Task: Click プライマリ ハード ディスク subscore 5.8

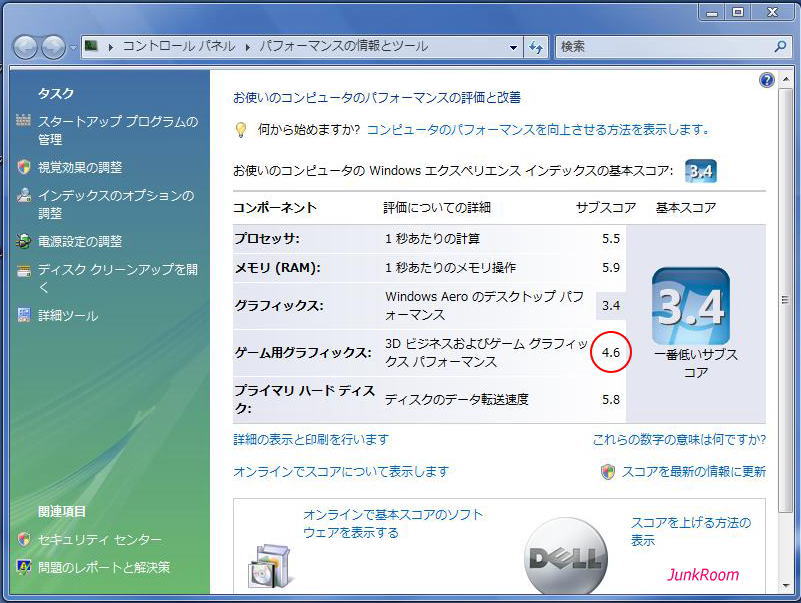Action: (x=610, y=399)
